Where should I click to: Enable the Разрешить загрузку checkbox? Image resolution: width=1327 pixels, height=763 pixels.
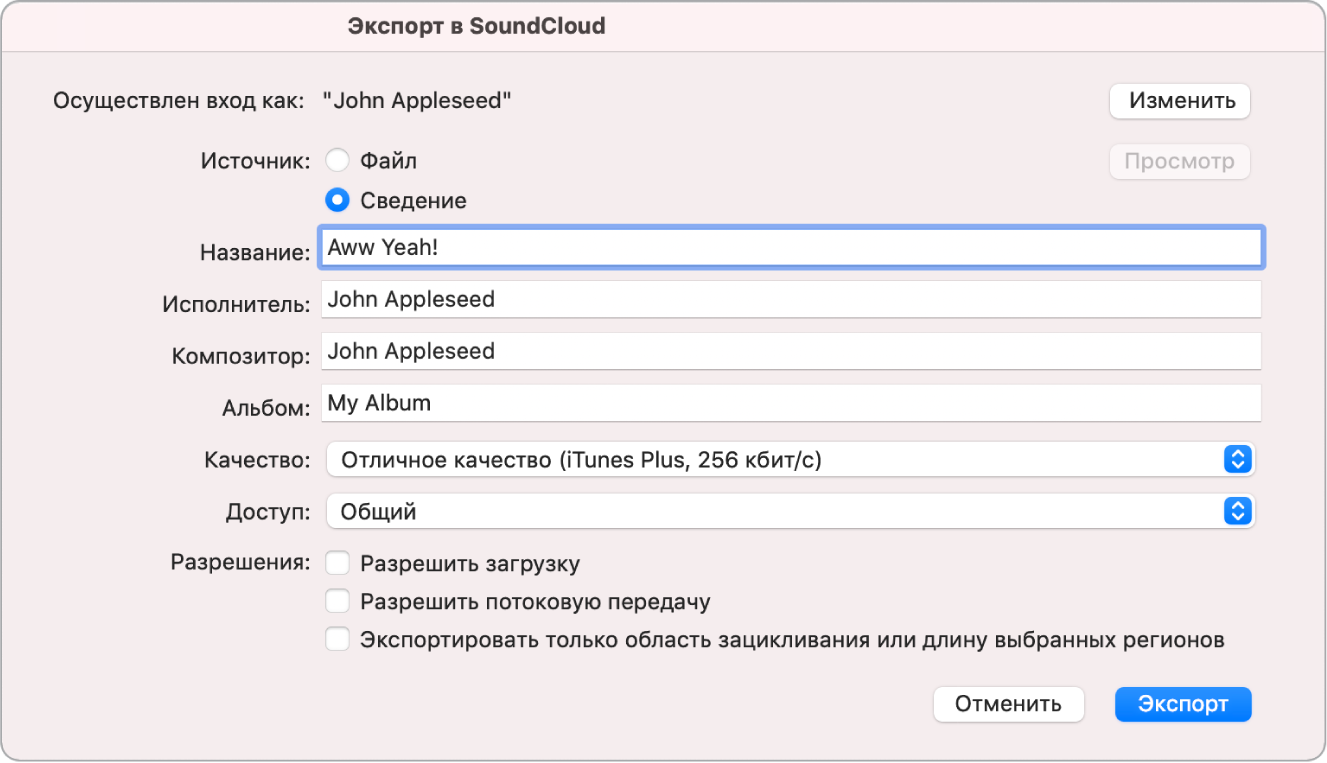[338, 564]
